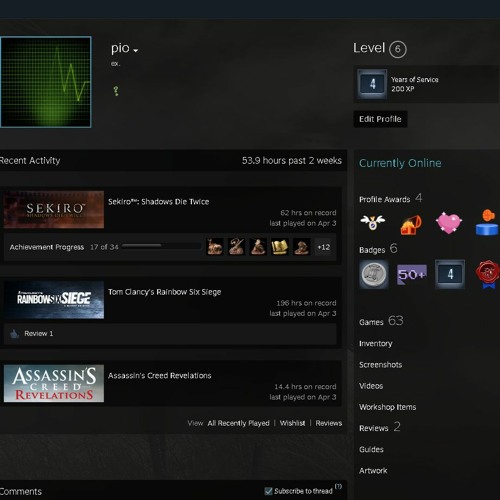The height and width of the screenshot is (500, 500).
Task: Click the thumbs up Review icon
Action: coord(14,334)
